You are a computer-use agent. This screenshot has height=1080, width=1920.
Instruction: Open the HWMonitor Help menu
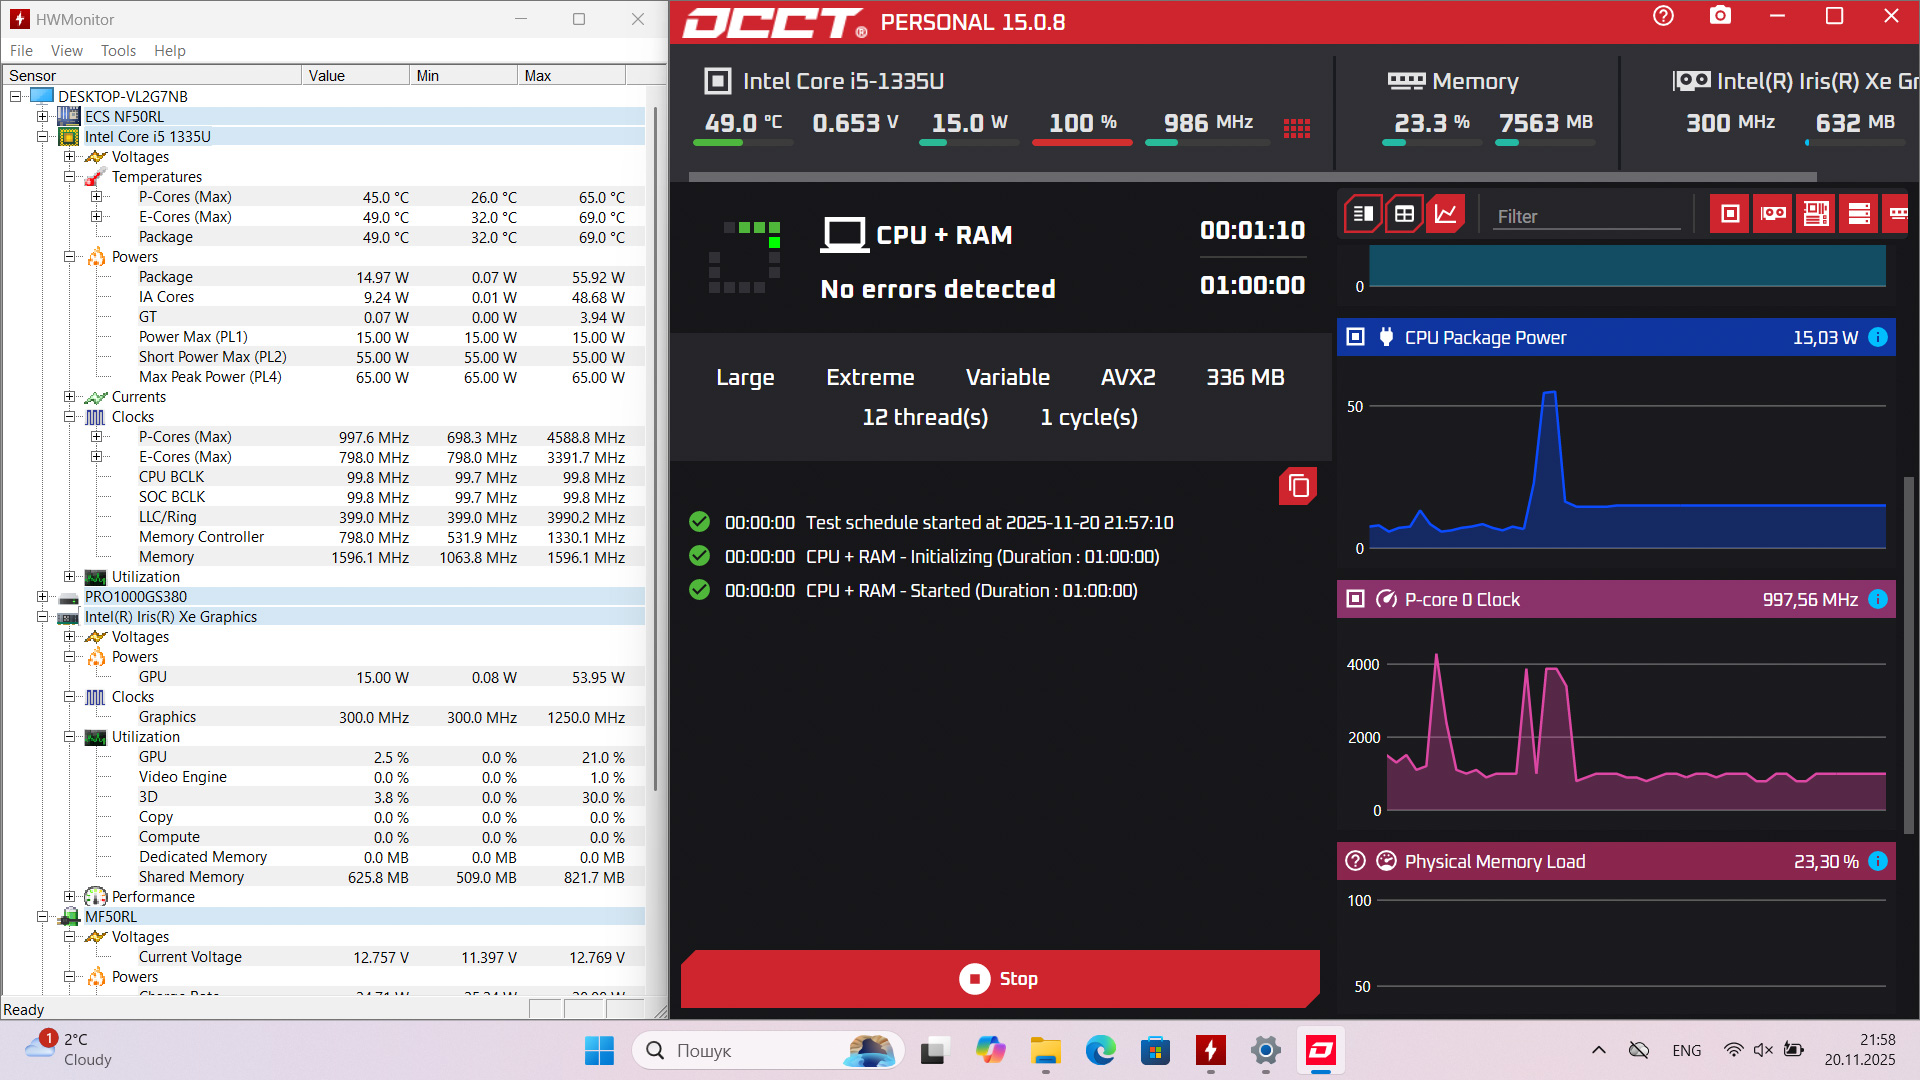pyautogui.click(x=169, y=51)
